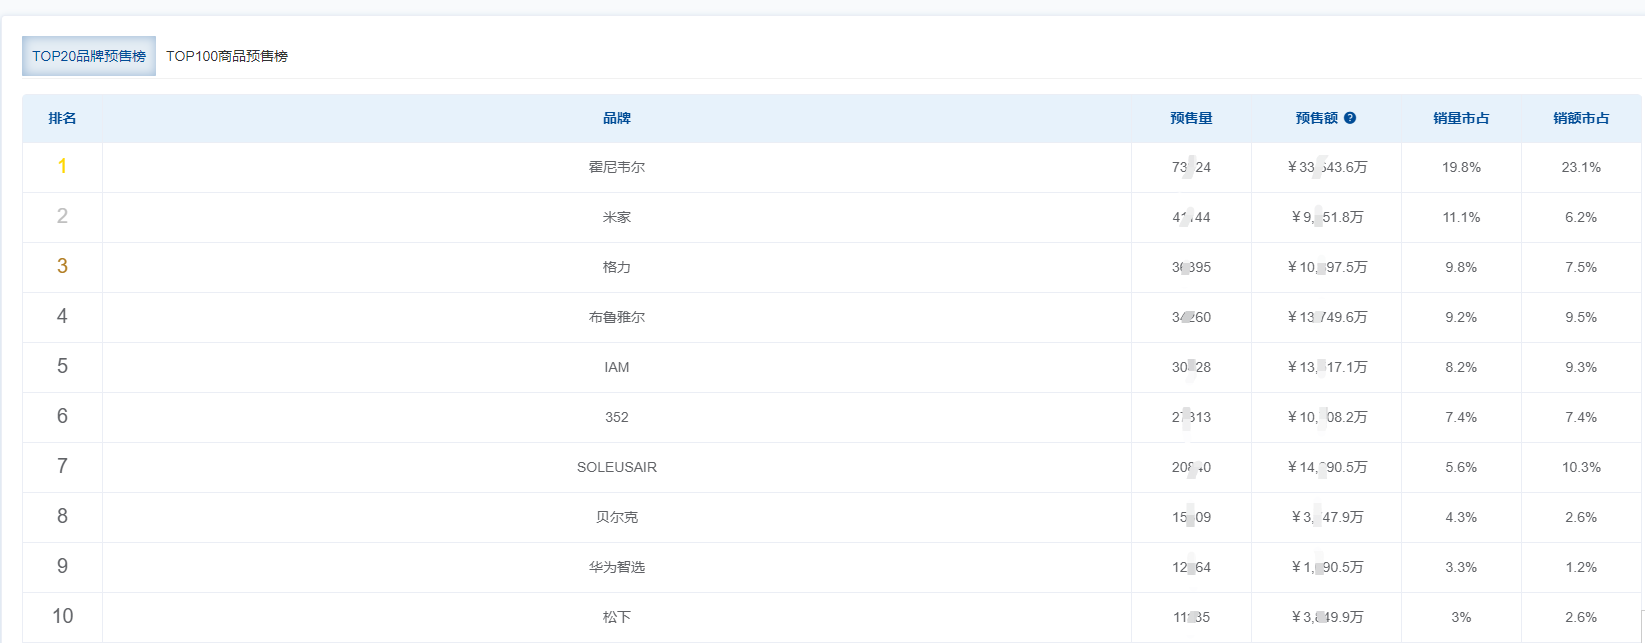Click 销额市占 value 7.5%
Viewport: 1645px width, 643px height.
coord(1581,267)
